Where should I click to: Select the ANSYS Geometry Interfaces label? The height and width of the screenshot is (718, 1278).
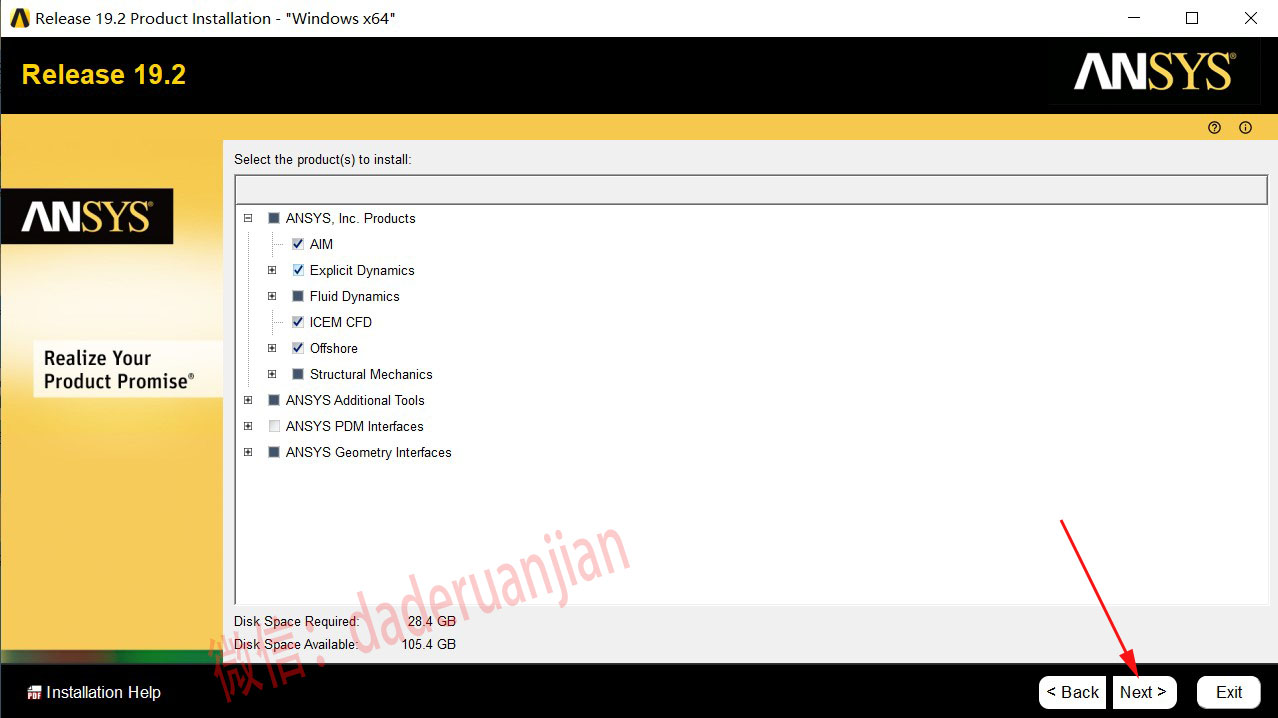pyautogui.click(x=369, y=452)
